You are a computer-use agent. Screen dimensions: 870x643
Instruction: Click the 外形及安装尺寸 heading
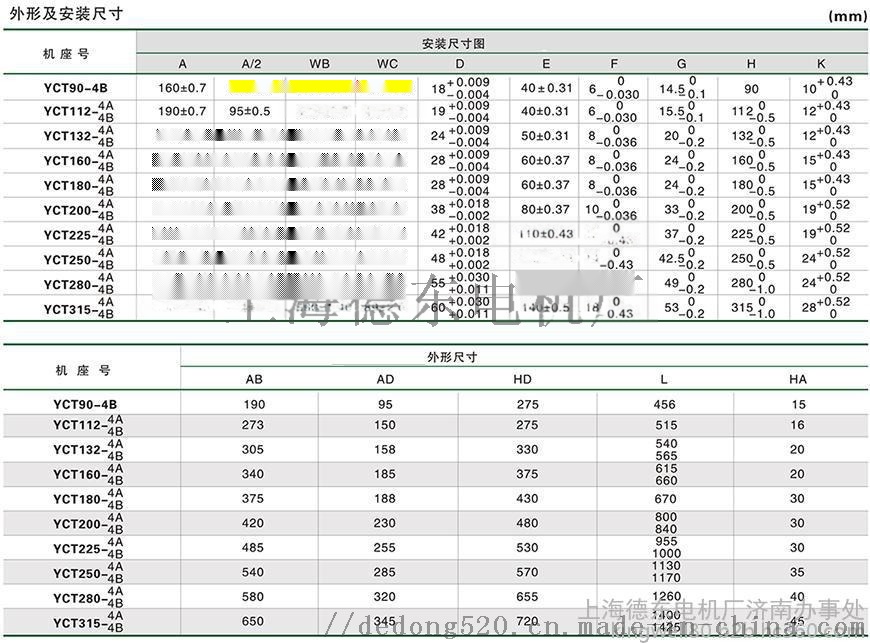66,13
